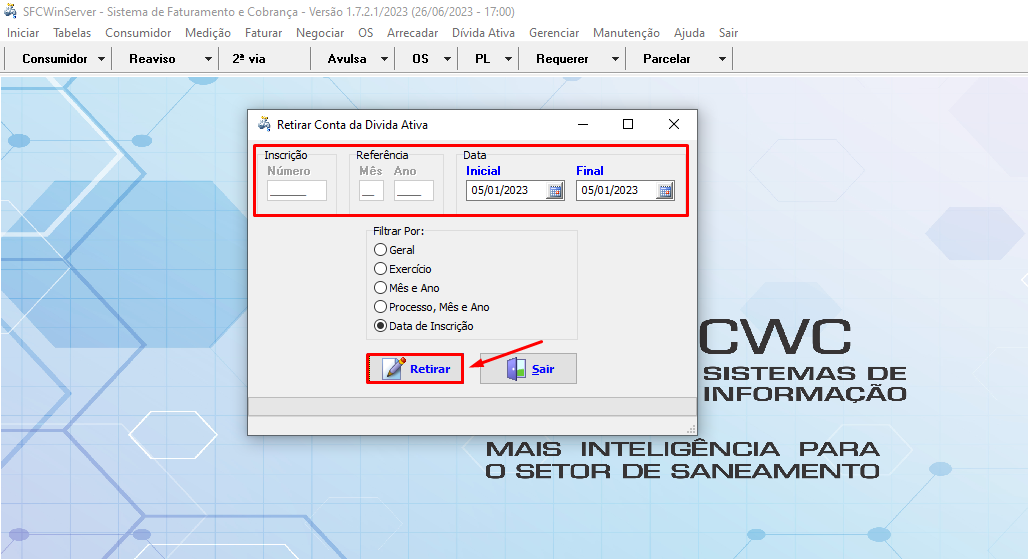Open the Tabelas menu

pos(72,33)
